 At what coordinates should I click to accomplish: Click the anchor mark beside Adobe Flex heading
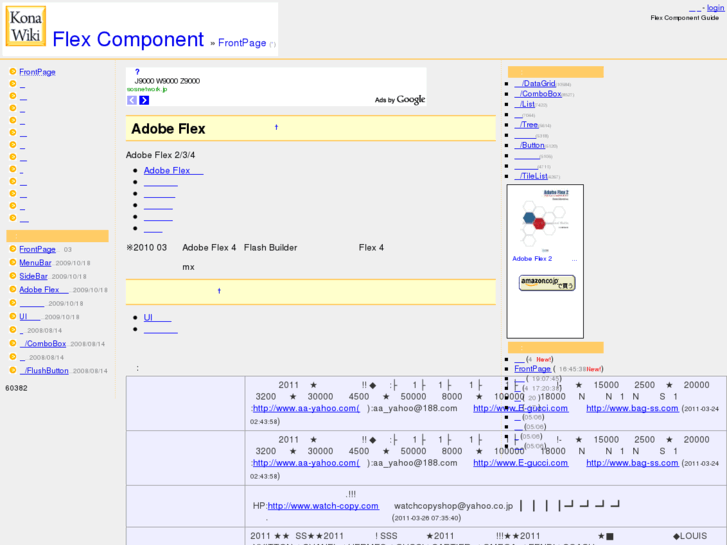(x=276, y=127)
